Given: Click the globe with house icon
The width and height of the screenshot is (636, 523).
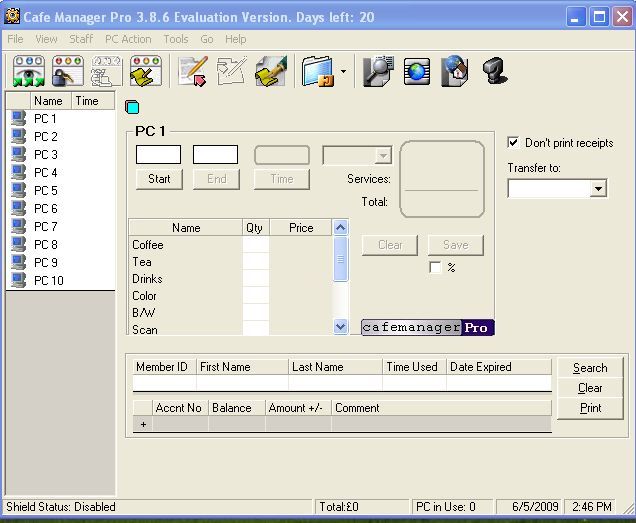Looking at the screenshot, I should pos(456,71).
